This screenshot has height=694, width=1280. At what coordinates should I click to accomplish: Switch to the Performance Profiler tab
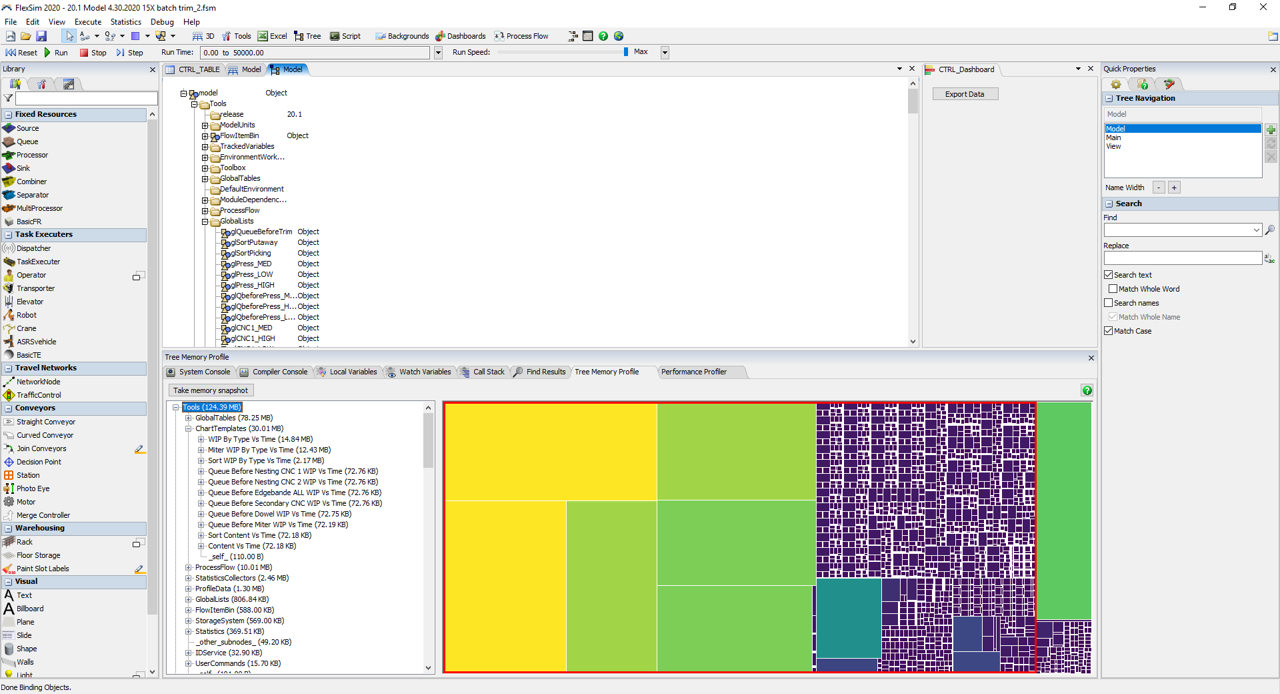(693, 372)
